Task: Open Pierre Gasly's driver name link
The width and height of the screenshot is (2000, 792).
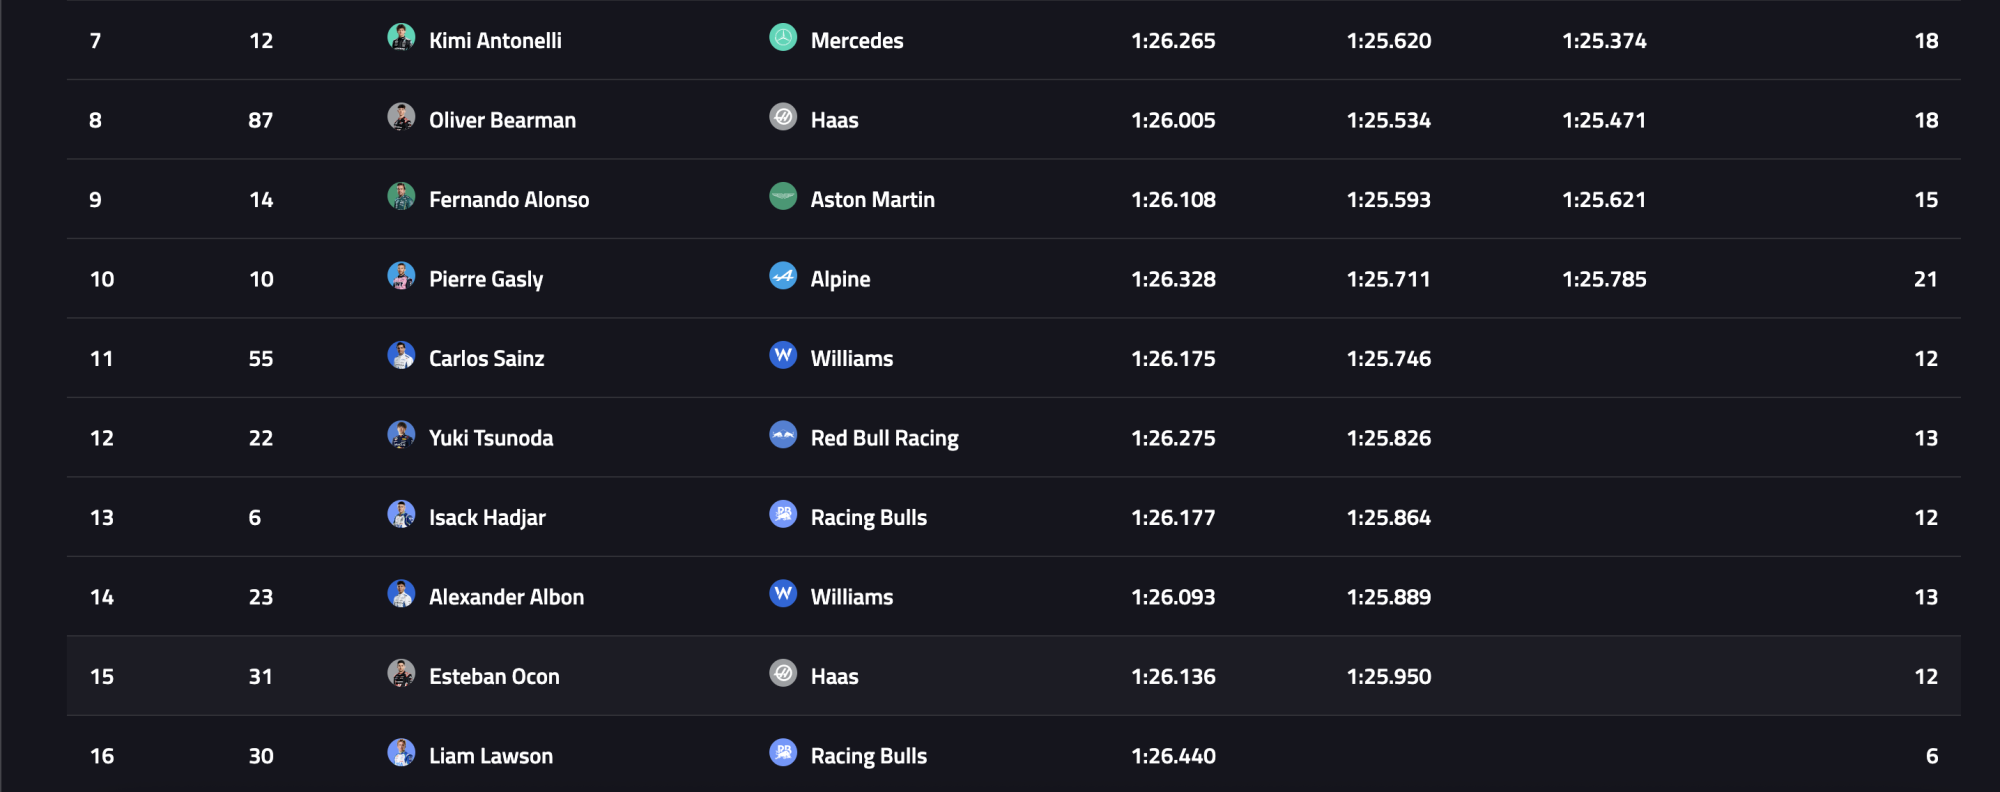Action: click(x=485, y=279)
